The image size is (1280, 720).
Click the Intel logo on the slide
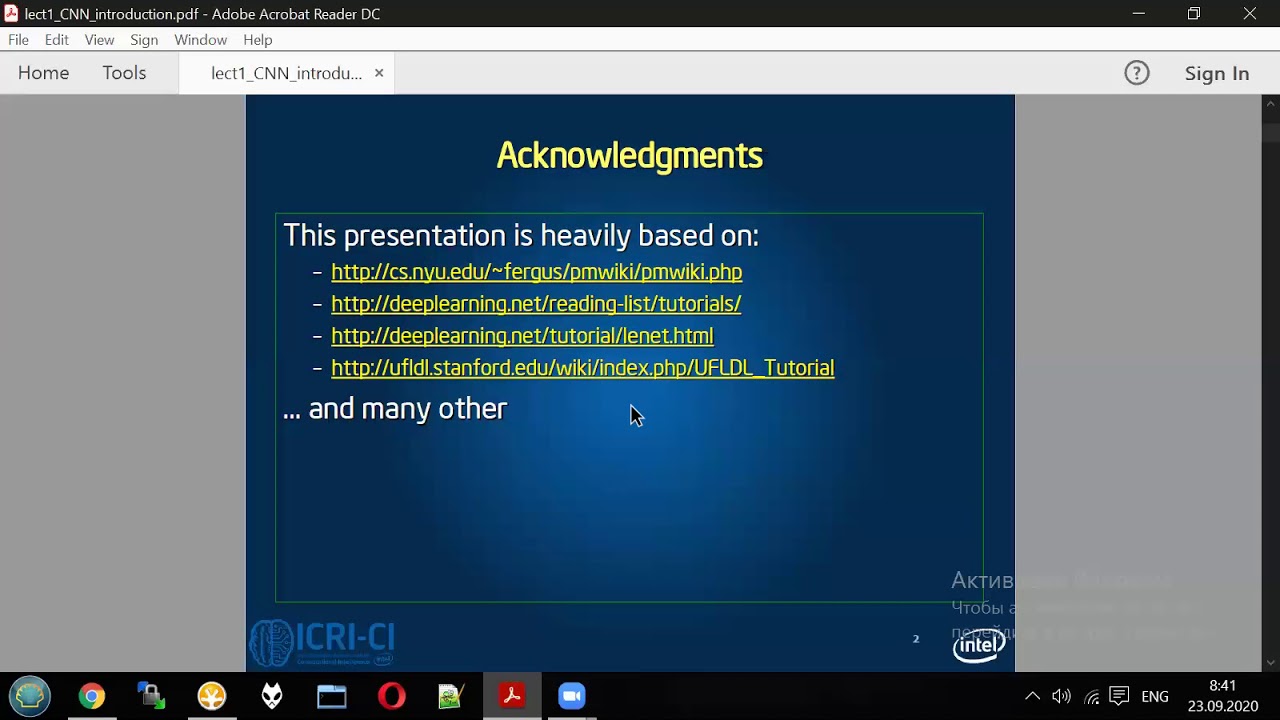coord(978,646)
